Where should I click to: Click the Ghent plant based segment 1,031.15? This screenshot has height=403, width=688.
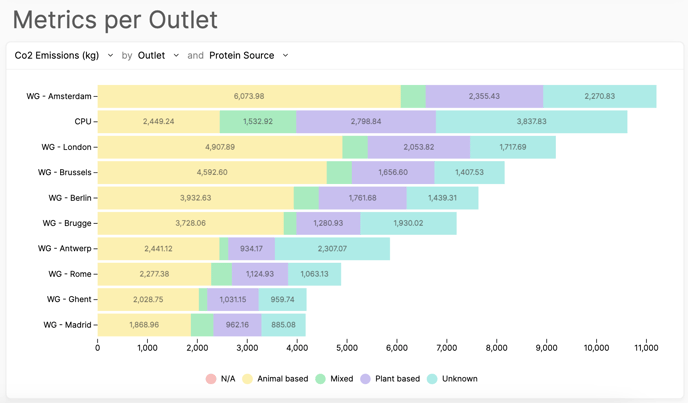pyautogui.click(x=233, y=300)
